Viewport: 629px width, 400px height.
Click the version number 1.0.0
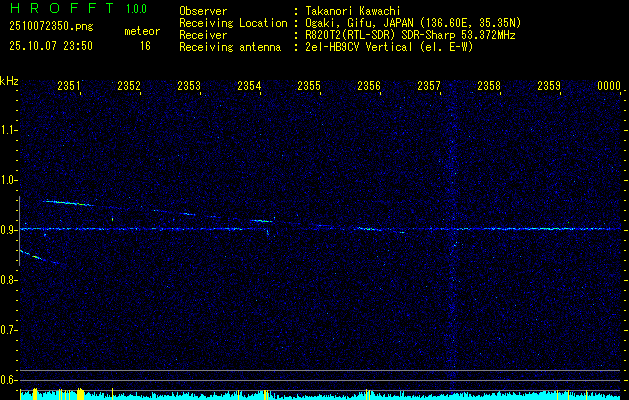pos(136,8)
